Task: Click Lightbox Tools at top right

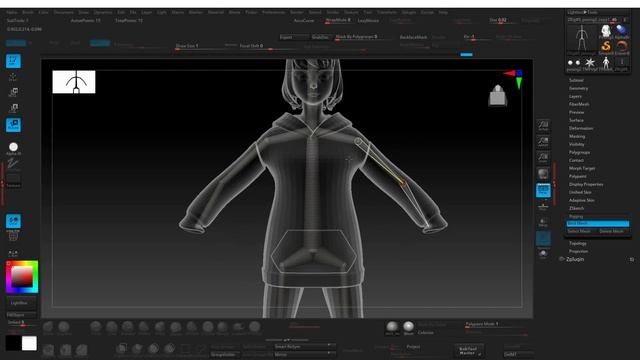Action: coord(582,13)
